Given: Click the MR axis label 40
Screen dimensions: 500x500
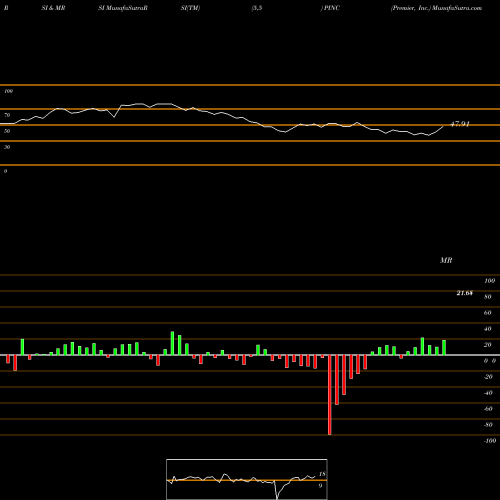Looking at the screenshot, I should click(x=488, y=329).
